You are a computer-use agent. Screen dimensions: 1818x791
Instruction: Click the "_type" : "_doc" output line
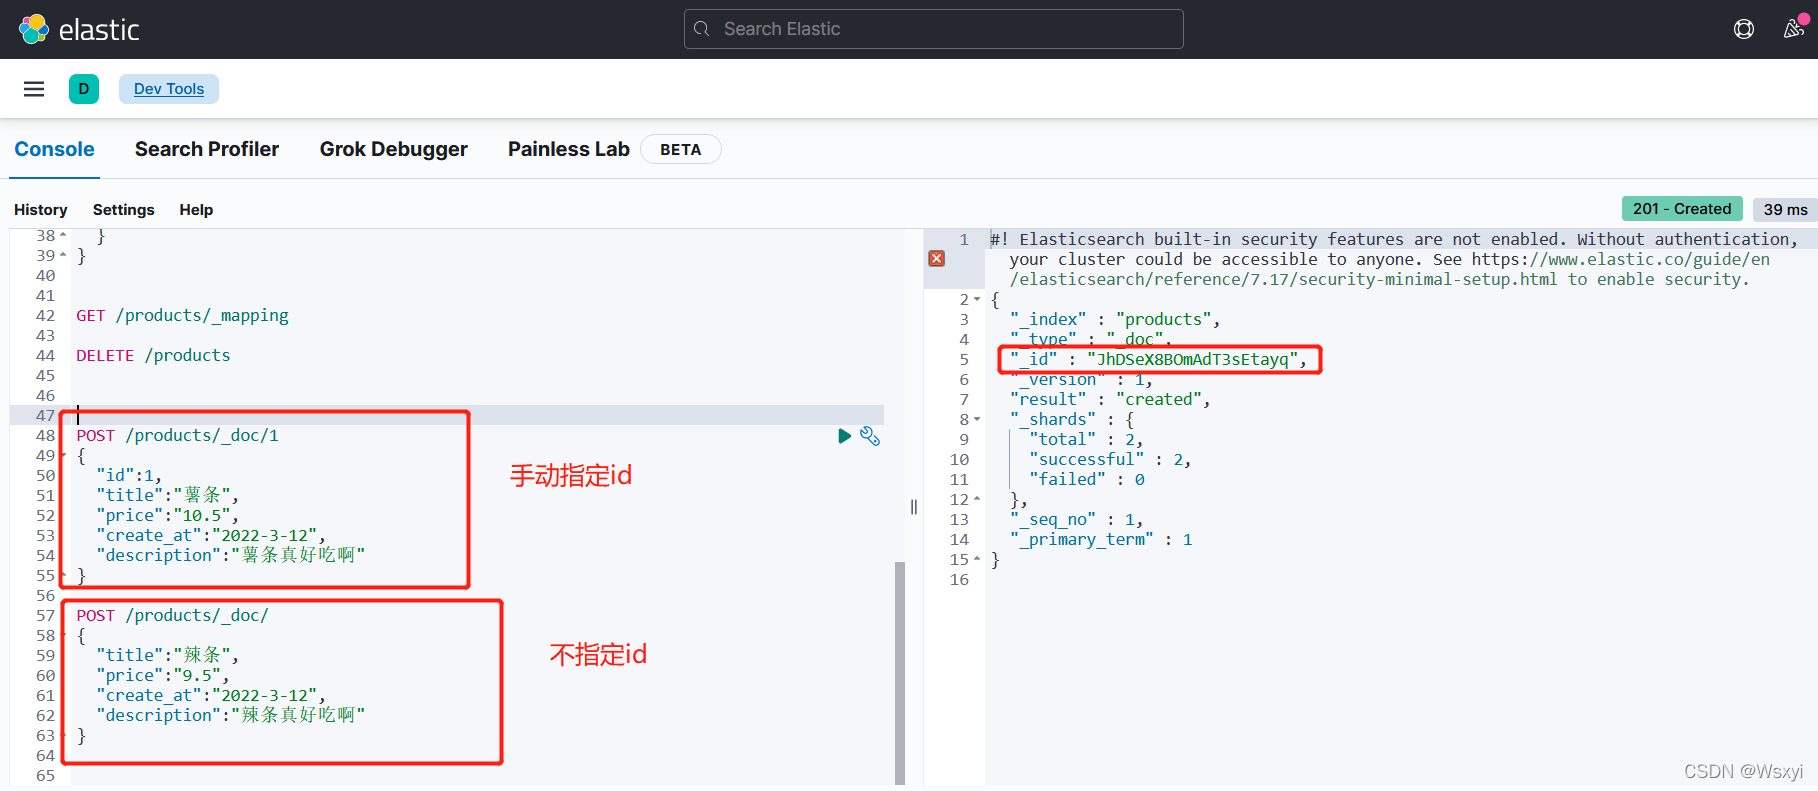point(1090,340)
